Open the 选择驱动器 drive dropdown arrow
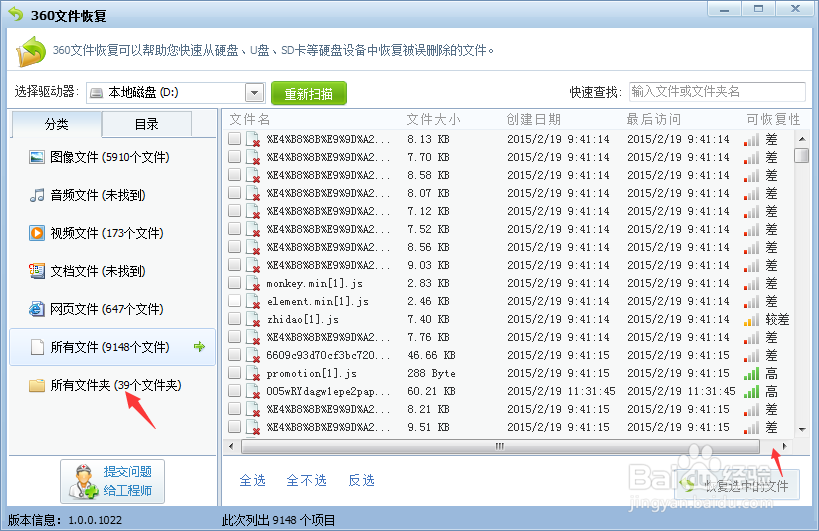The width and height of the screenshot is (819, 531). pos(254,93)
